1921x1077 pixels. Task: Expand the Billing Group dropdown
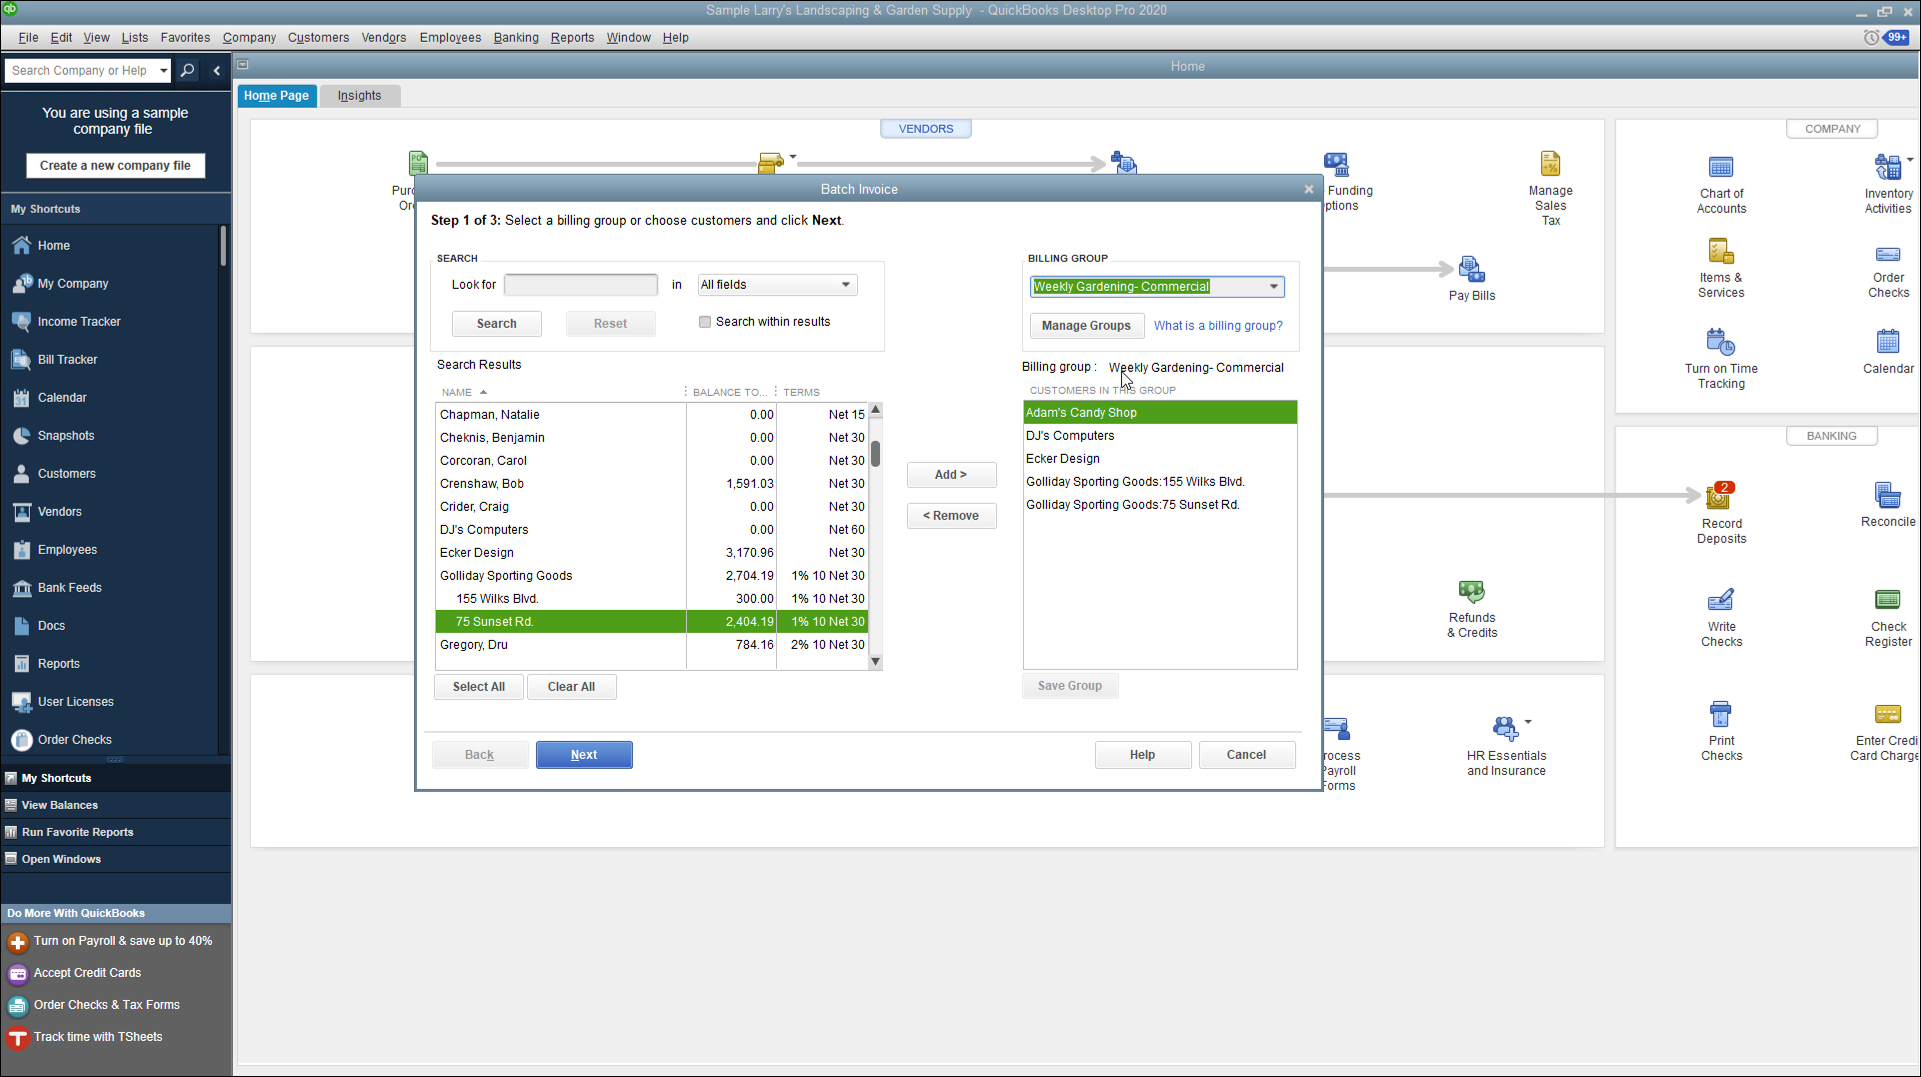(x=1273, y=287)
